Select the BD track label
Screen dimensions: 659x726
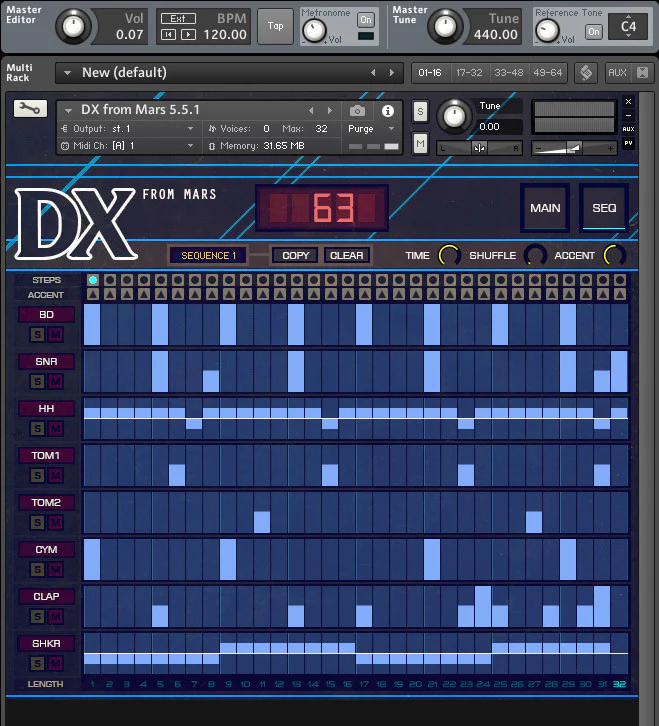46,315
